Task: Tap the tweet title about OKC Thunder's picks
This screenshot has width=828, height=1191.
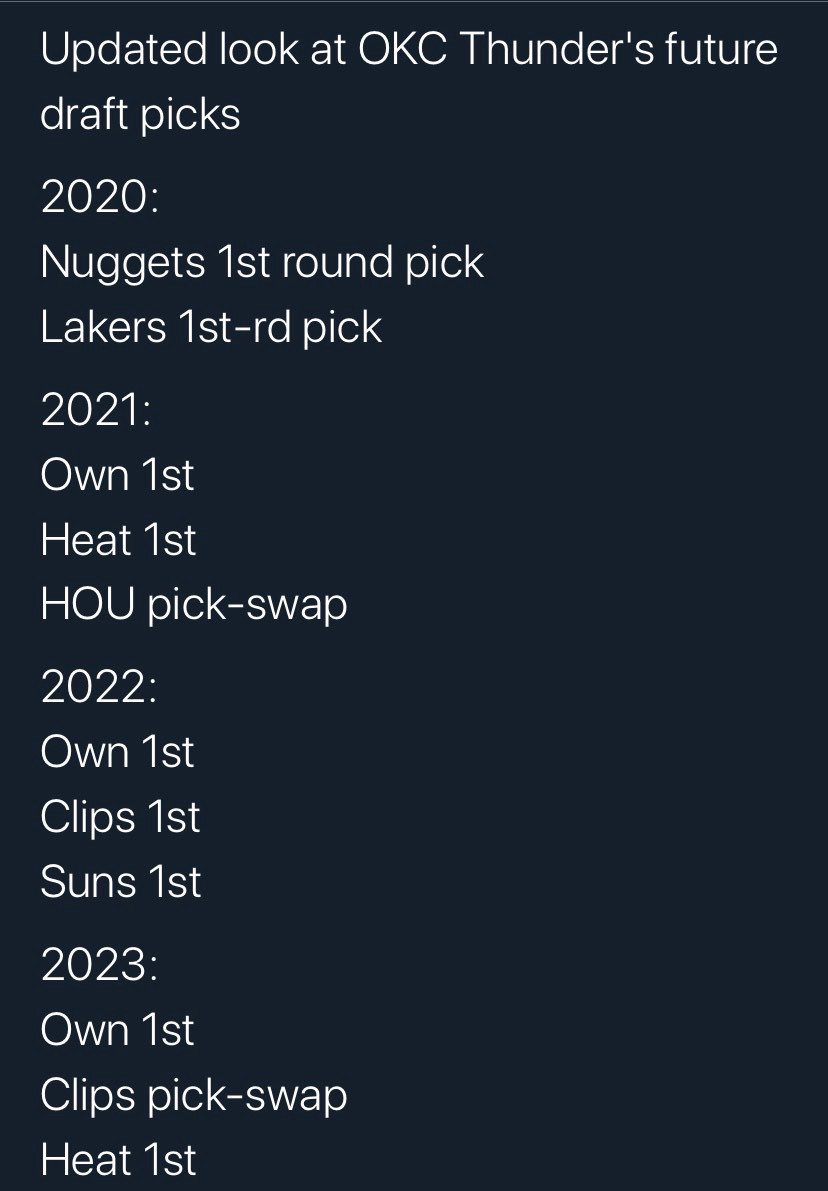Action: click(409, 81)
